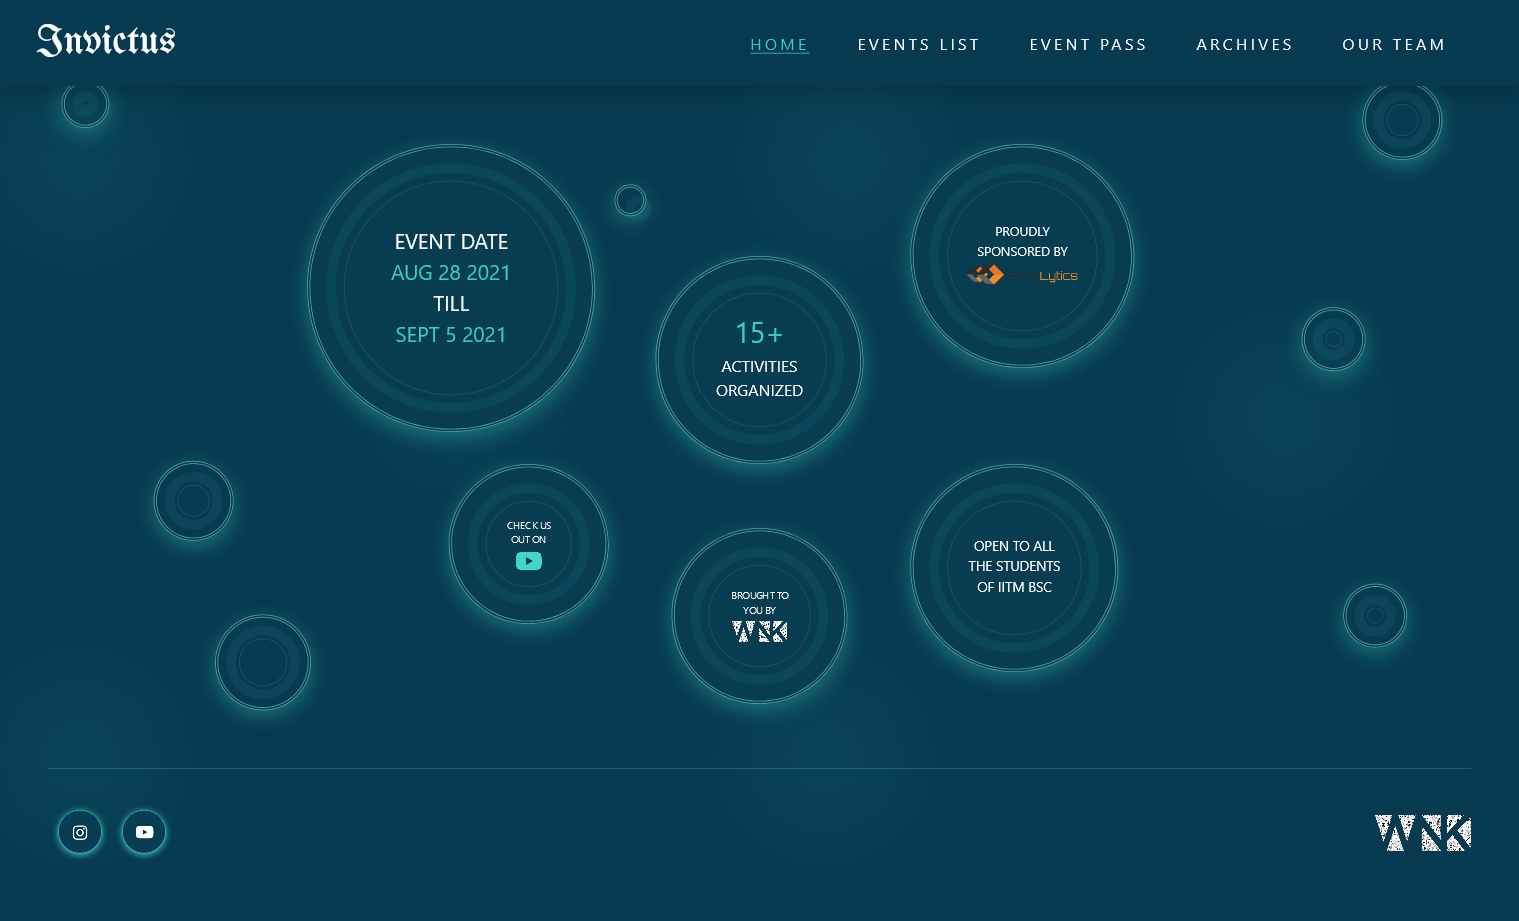The image size is (1519, 921).
Task: Open the Events List page
Action: tap(918, 45)
